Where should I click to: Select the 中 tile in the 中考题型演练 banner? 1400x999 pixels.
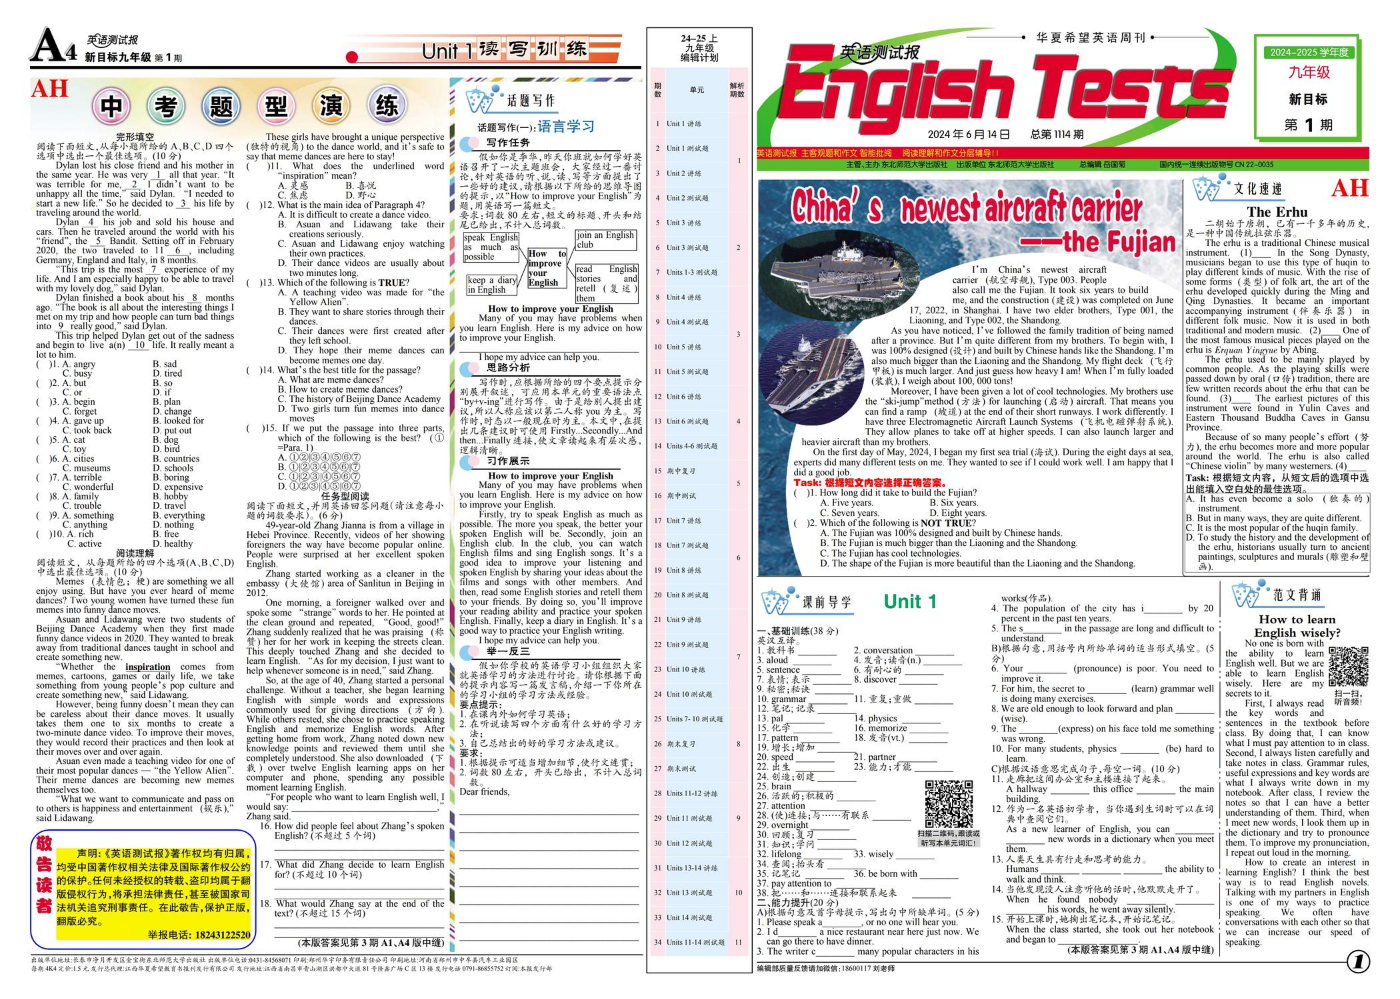(x=111, y=106)
